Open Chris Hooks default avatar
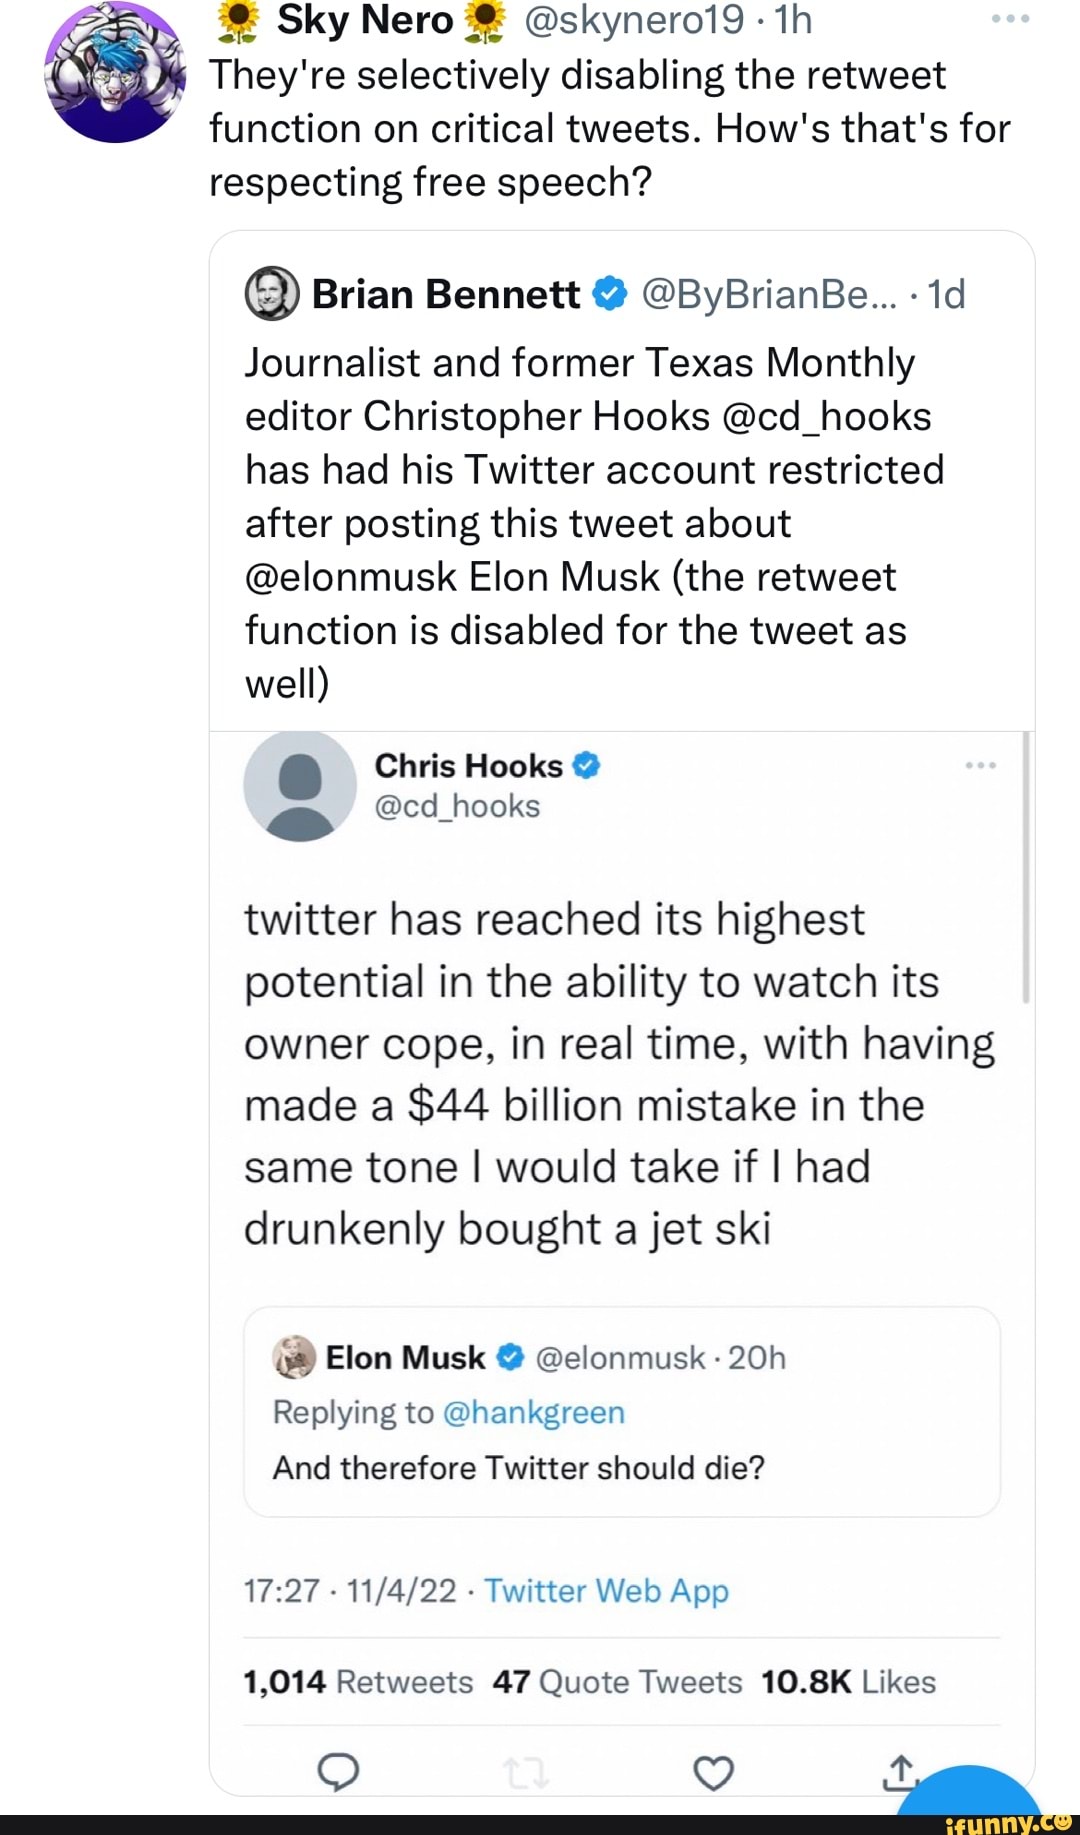The image size is (1080, 1835). tap(300, 786)
